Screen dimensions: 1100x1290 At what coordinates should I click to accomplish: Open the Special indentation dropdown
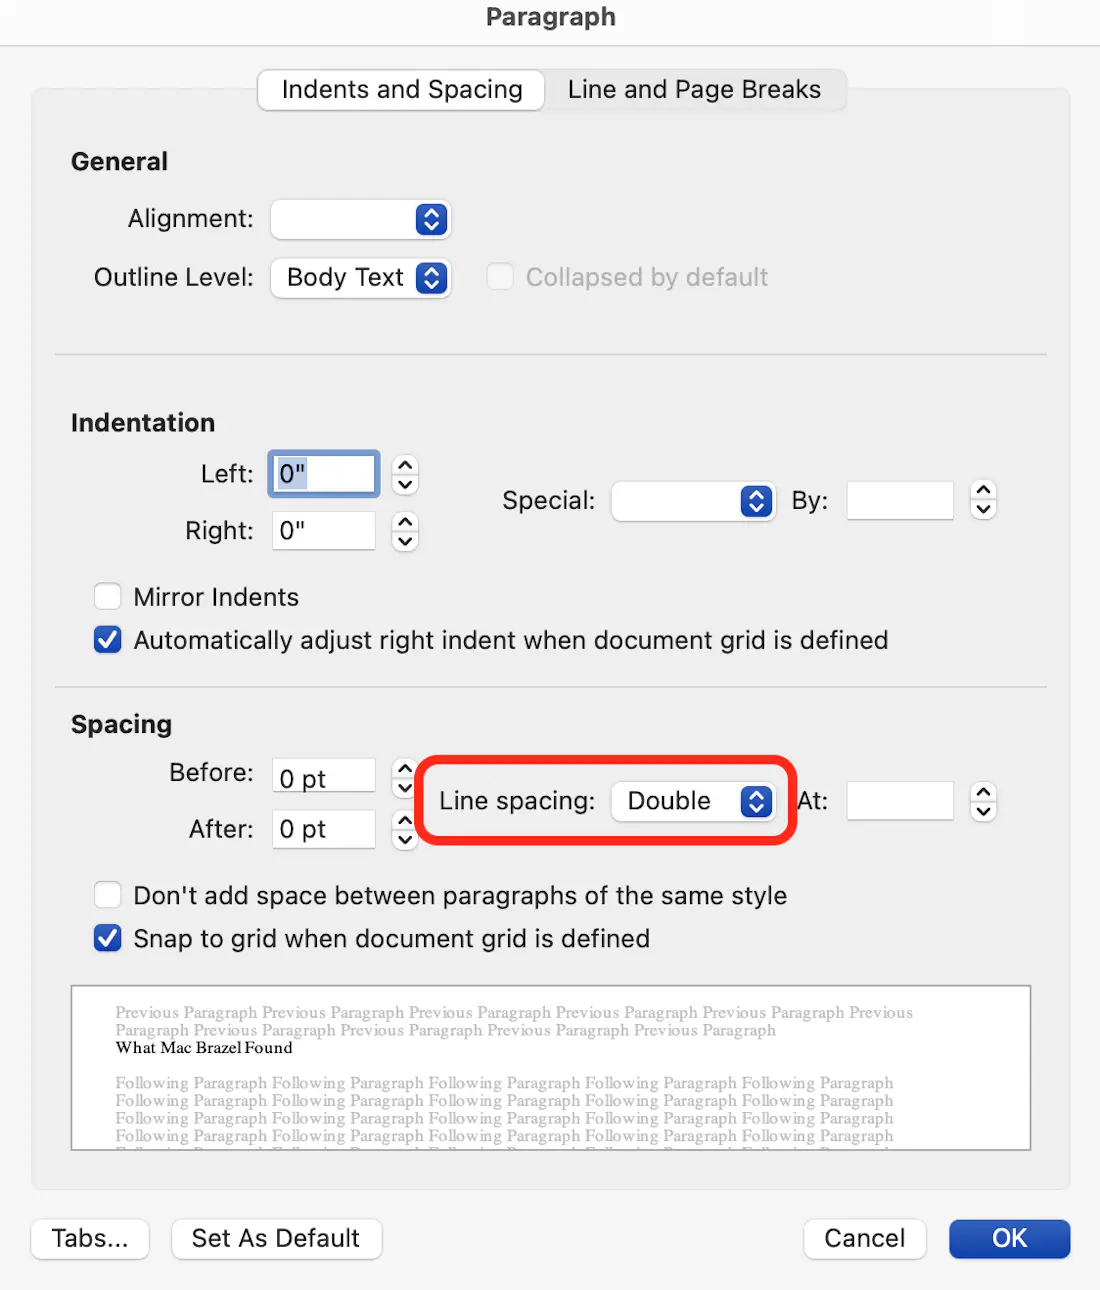click(x=693, y=501)
